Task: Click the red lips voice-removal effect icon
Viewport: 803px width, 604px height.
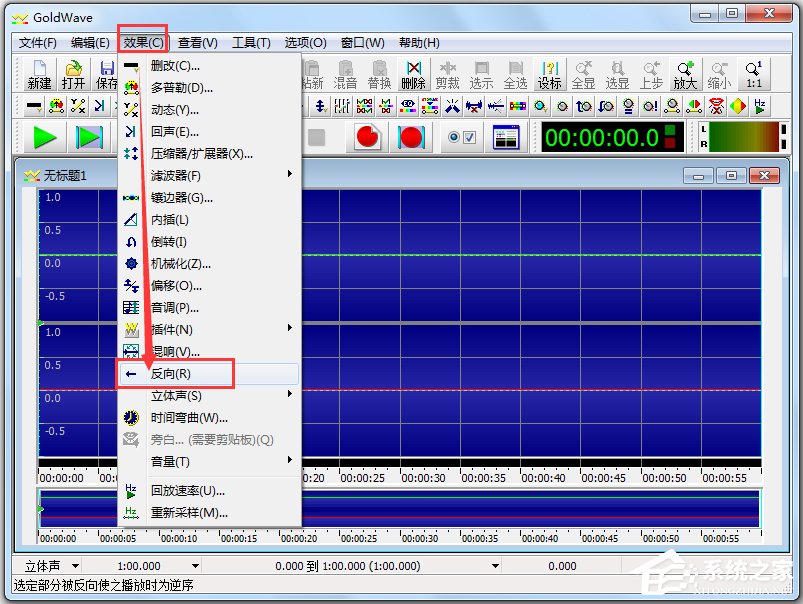Action: tap(716, 106)
